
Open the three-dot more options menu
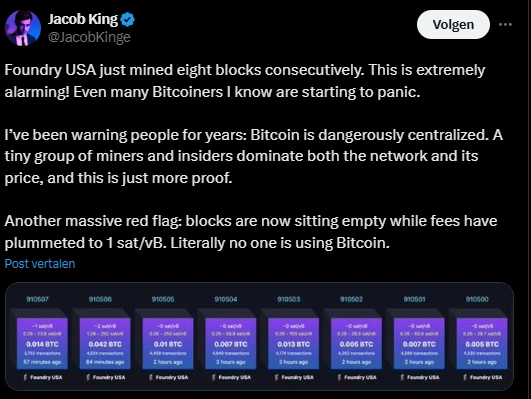tap(505, 24)
